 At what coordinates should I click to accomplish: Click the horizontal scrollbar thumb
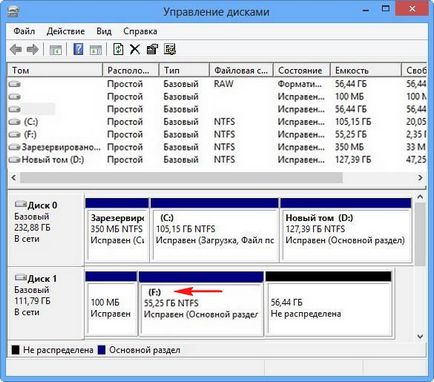[x=181, y=178]
